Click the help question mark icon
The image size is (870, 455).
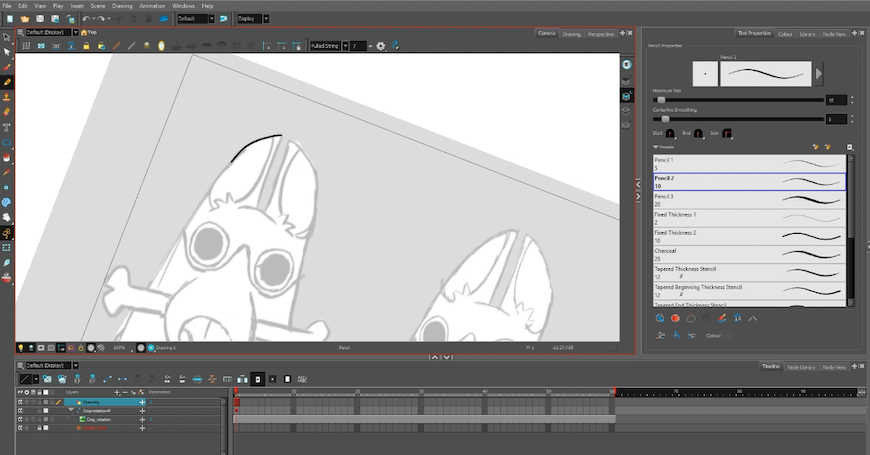[x=395, y=46]
